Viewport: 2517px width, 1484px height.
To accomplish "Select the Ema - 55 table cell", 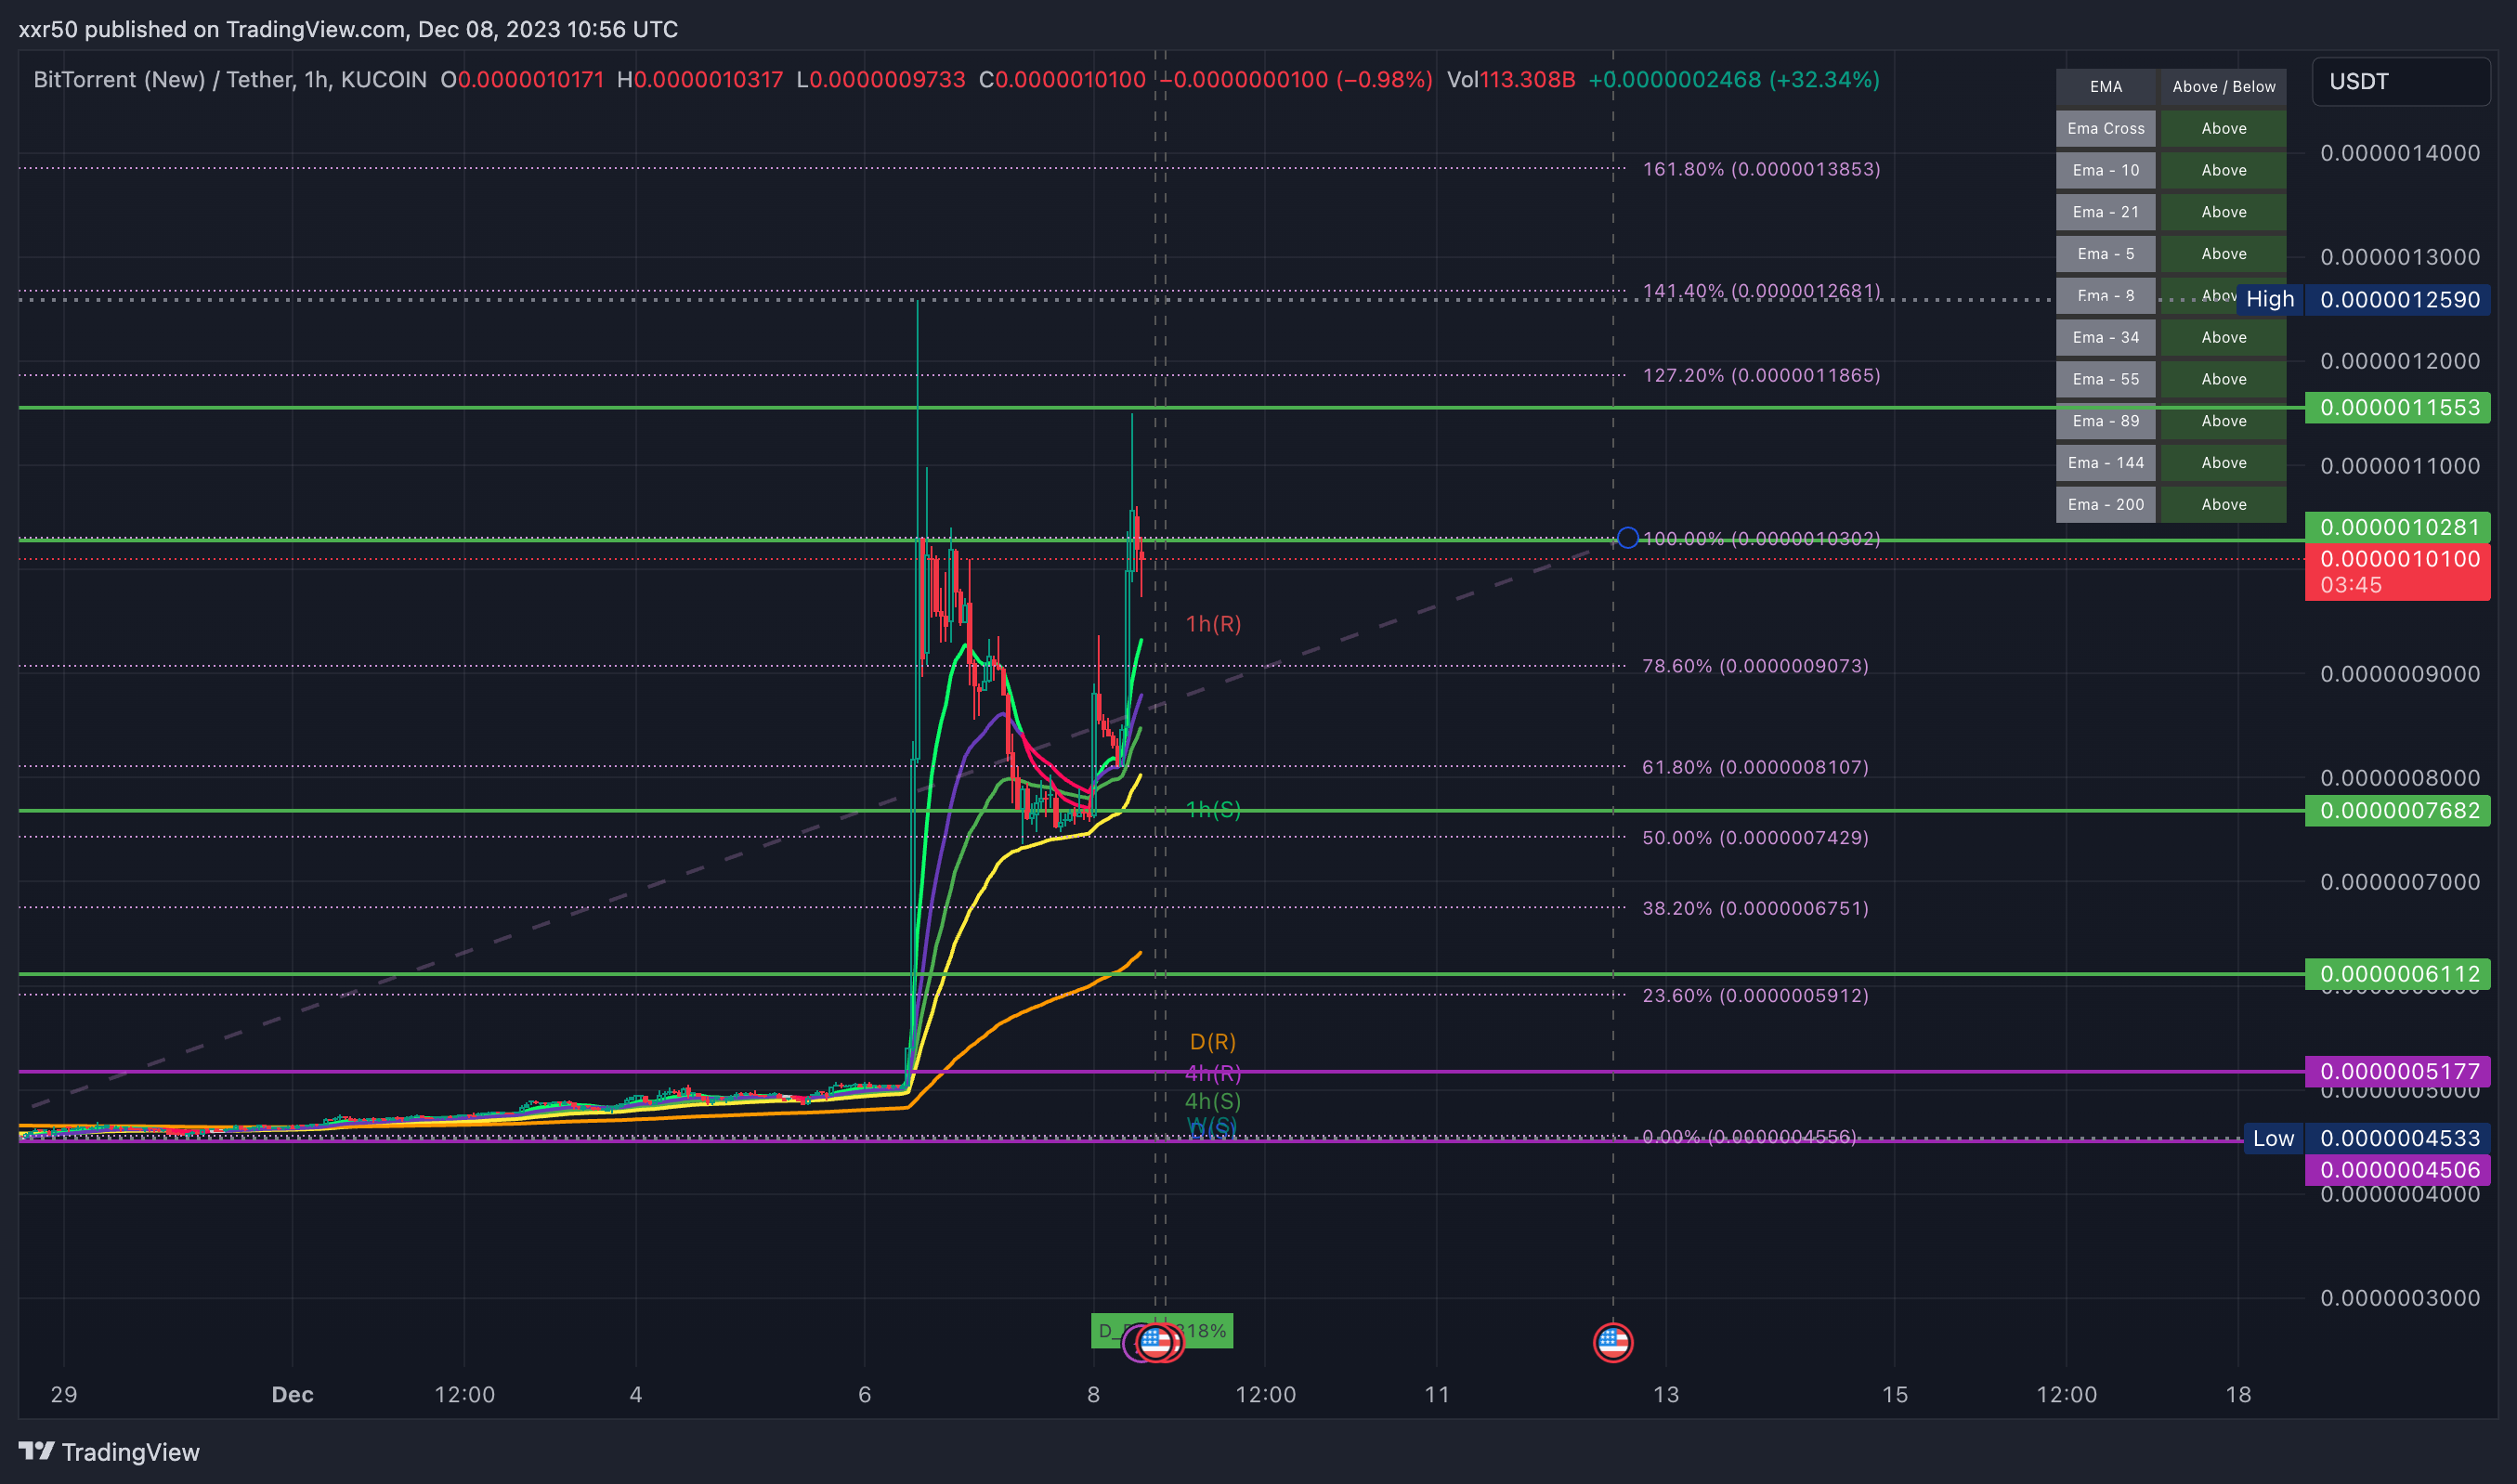I will tap(2105, 380).
